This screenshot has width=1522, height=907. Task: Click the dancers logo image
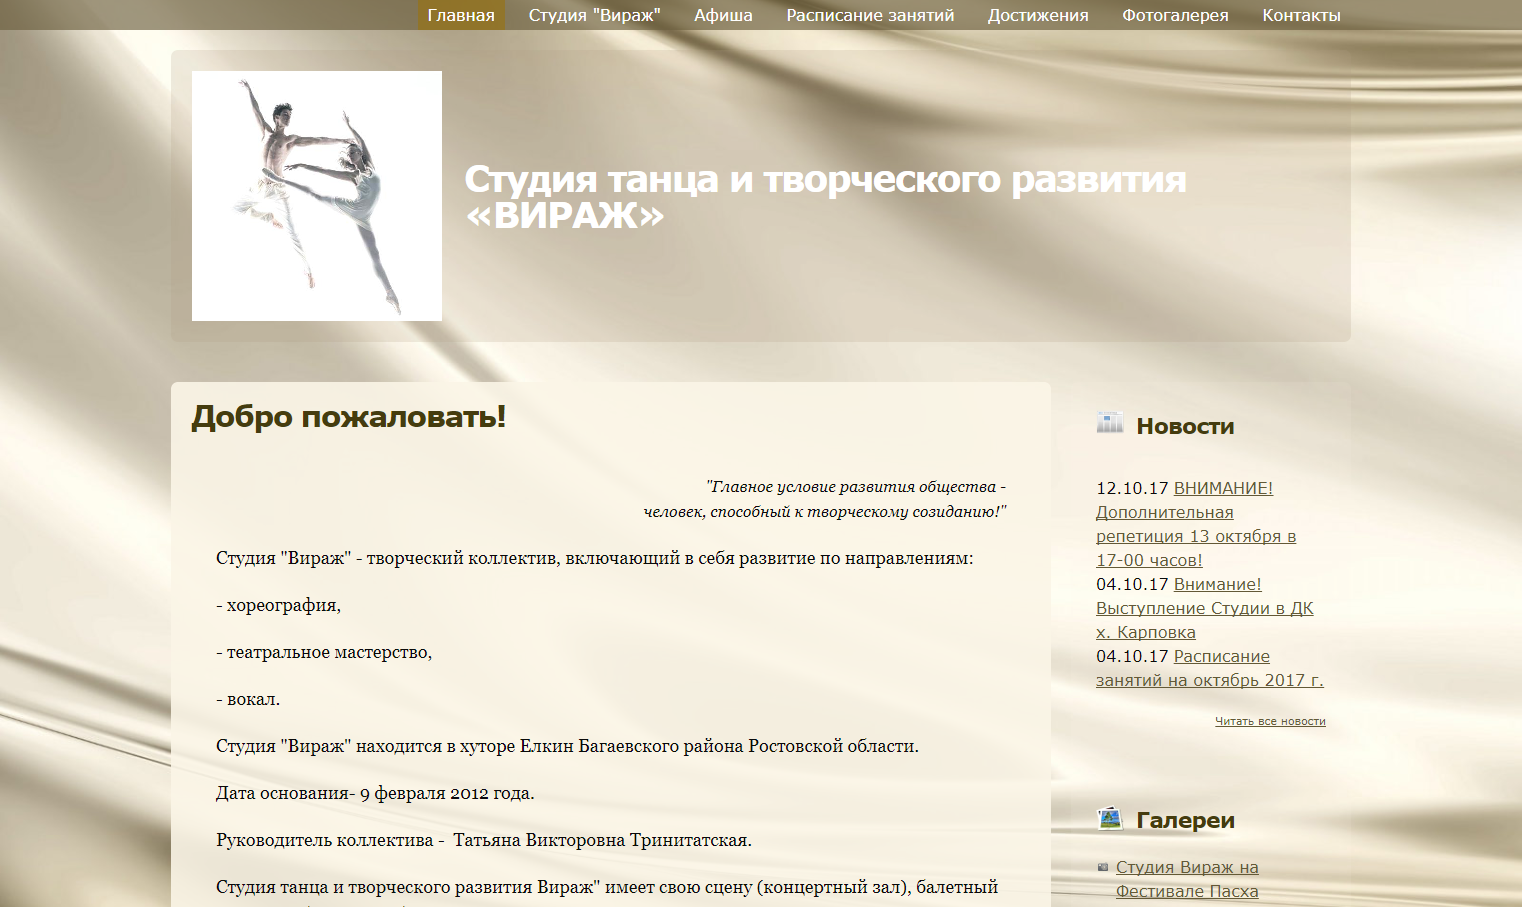[x=317, y=196]
